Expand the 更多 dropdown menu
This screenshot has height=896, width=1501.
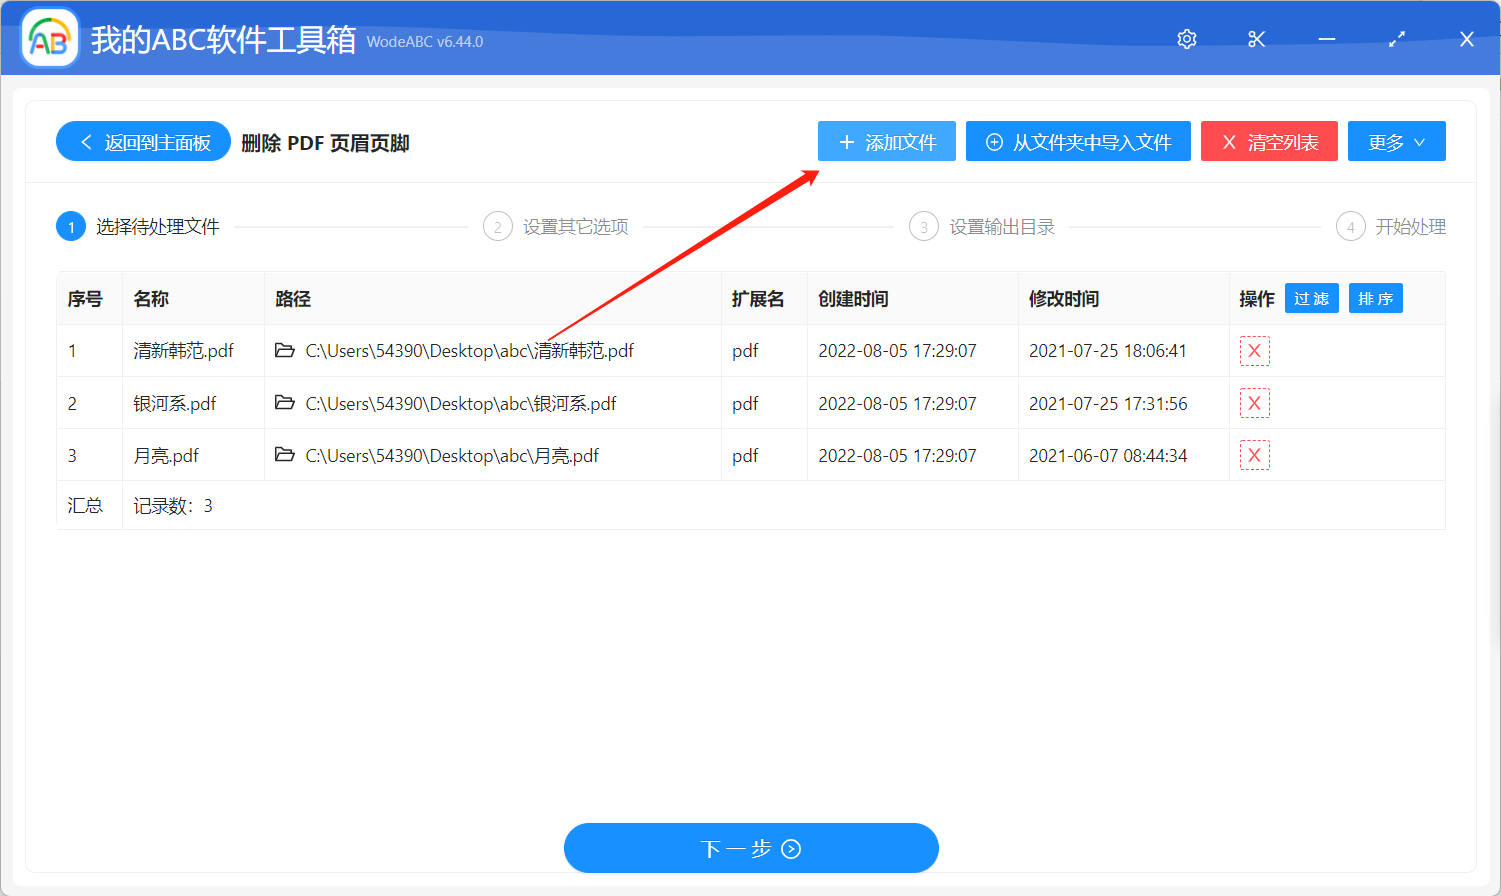pos(1396,141)
